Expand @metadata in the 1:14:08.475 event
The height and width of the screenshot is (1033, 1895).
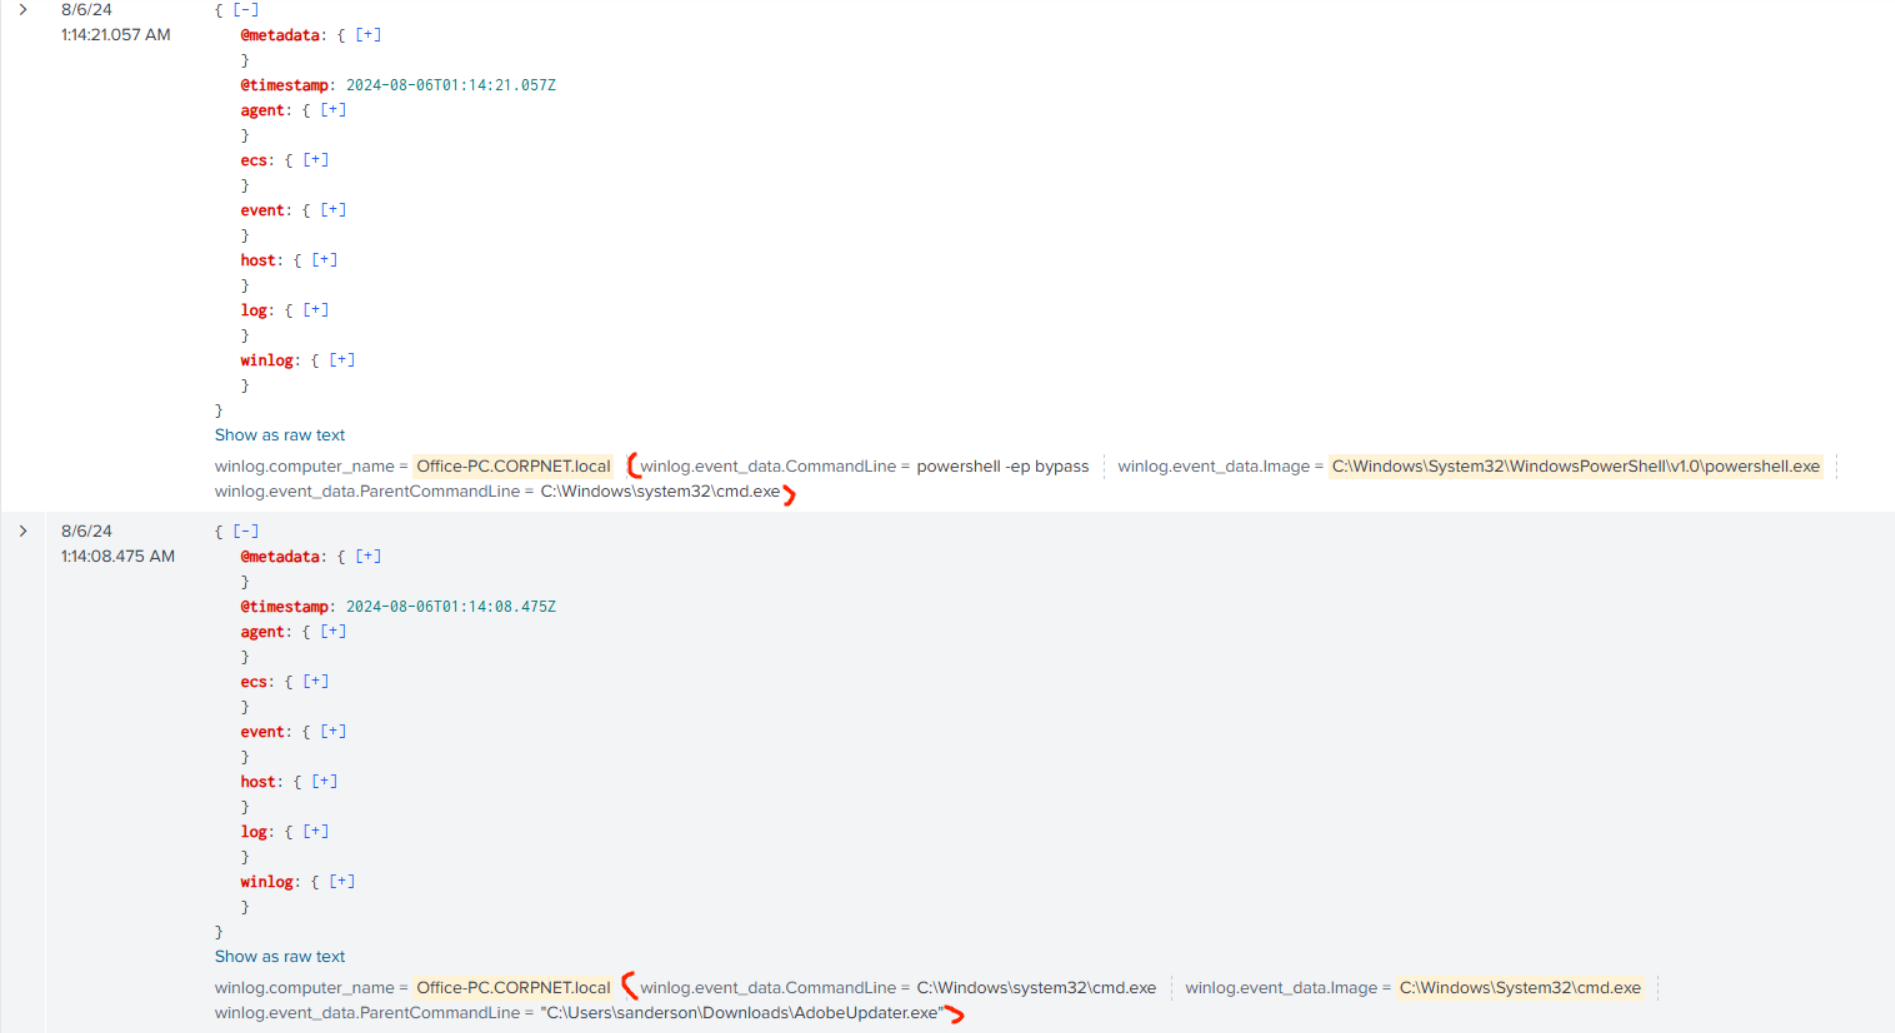[x=368, y=556]
